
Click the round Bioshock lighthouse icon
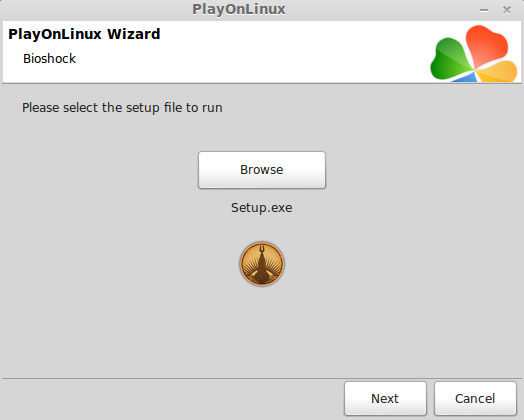point(262,264)
